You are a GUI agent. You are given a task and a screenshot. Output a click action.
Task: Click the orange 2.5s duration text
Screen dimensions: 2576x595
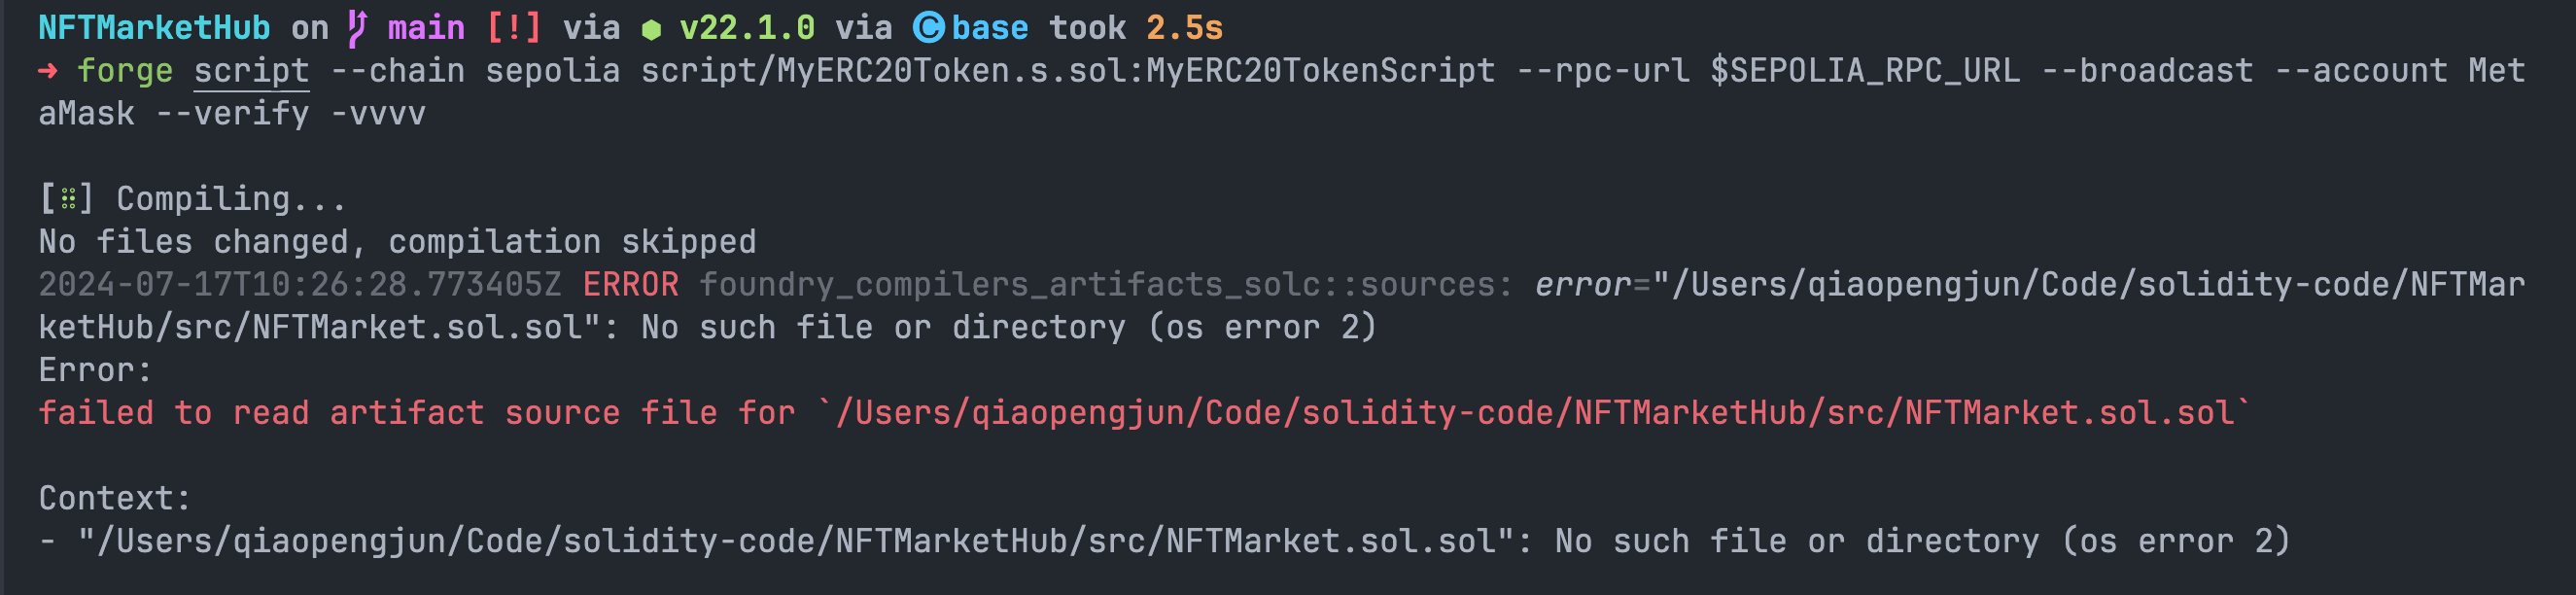[1184, 28]
